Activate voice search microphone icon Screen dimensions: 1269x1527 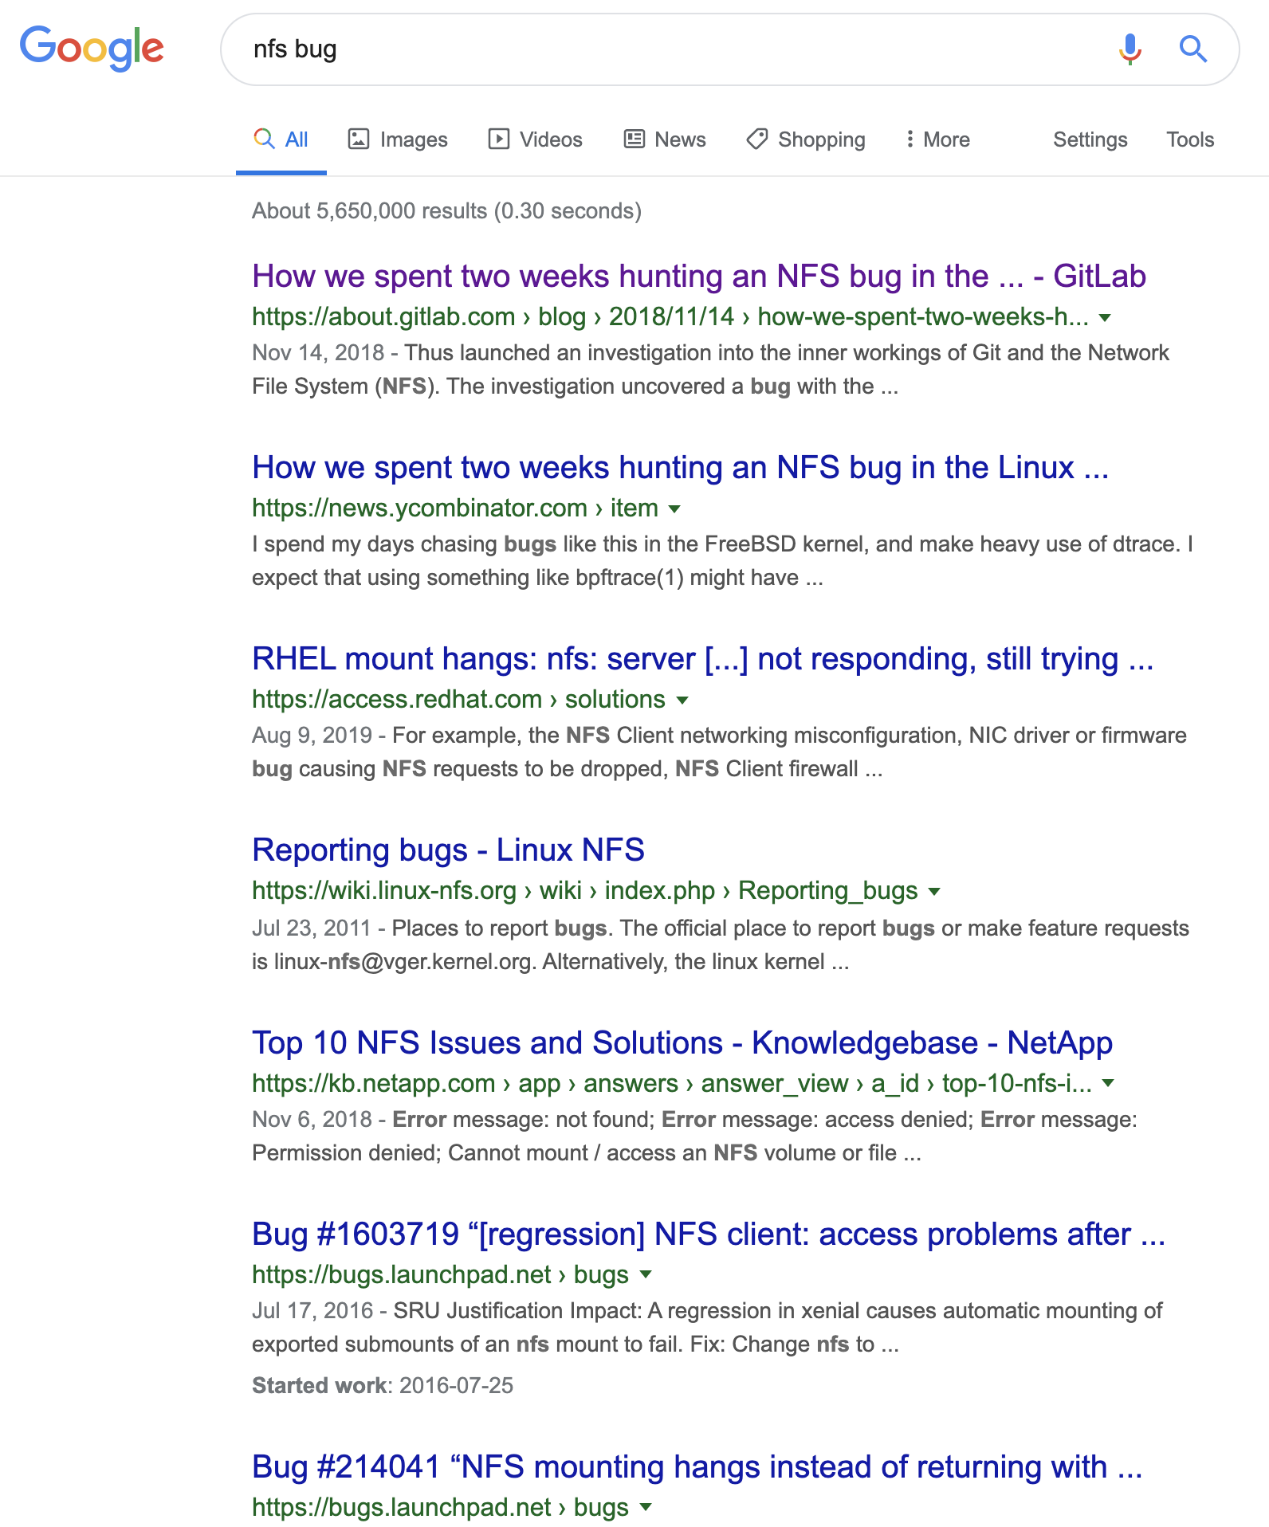1130,48
